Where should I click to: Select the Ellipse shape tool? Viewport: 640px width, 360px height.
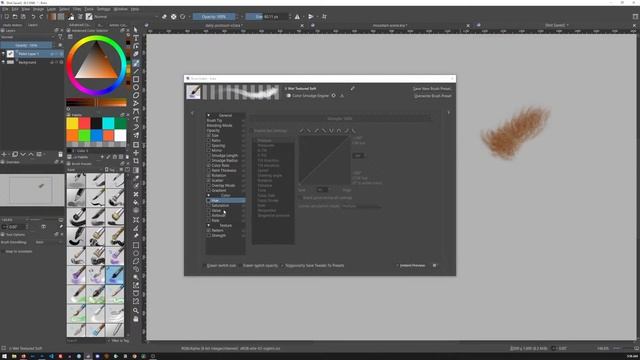136,87
